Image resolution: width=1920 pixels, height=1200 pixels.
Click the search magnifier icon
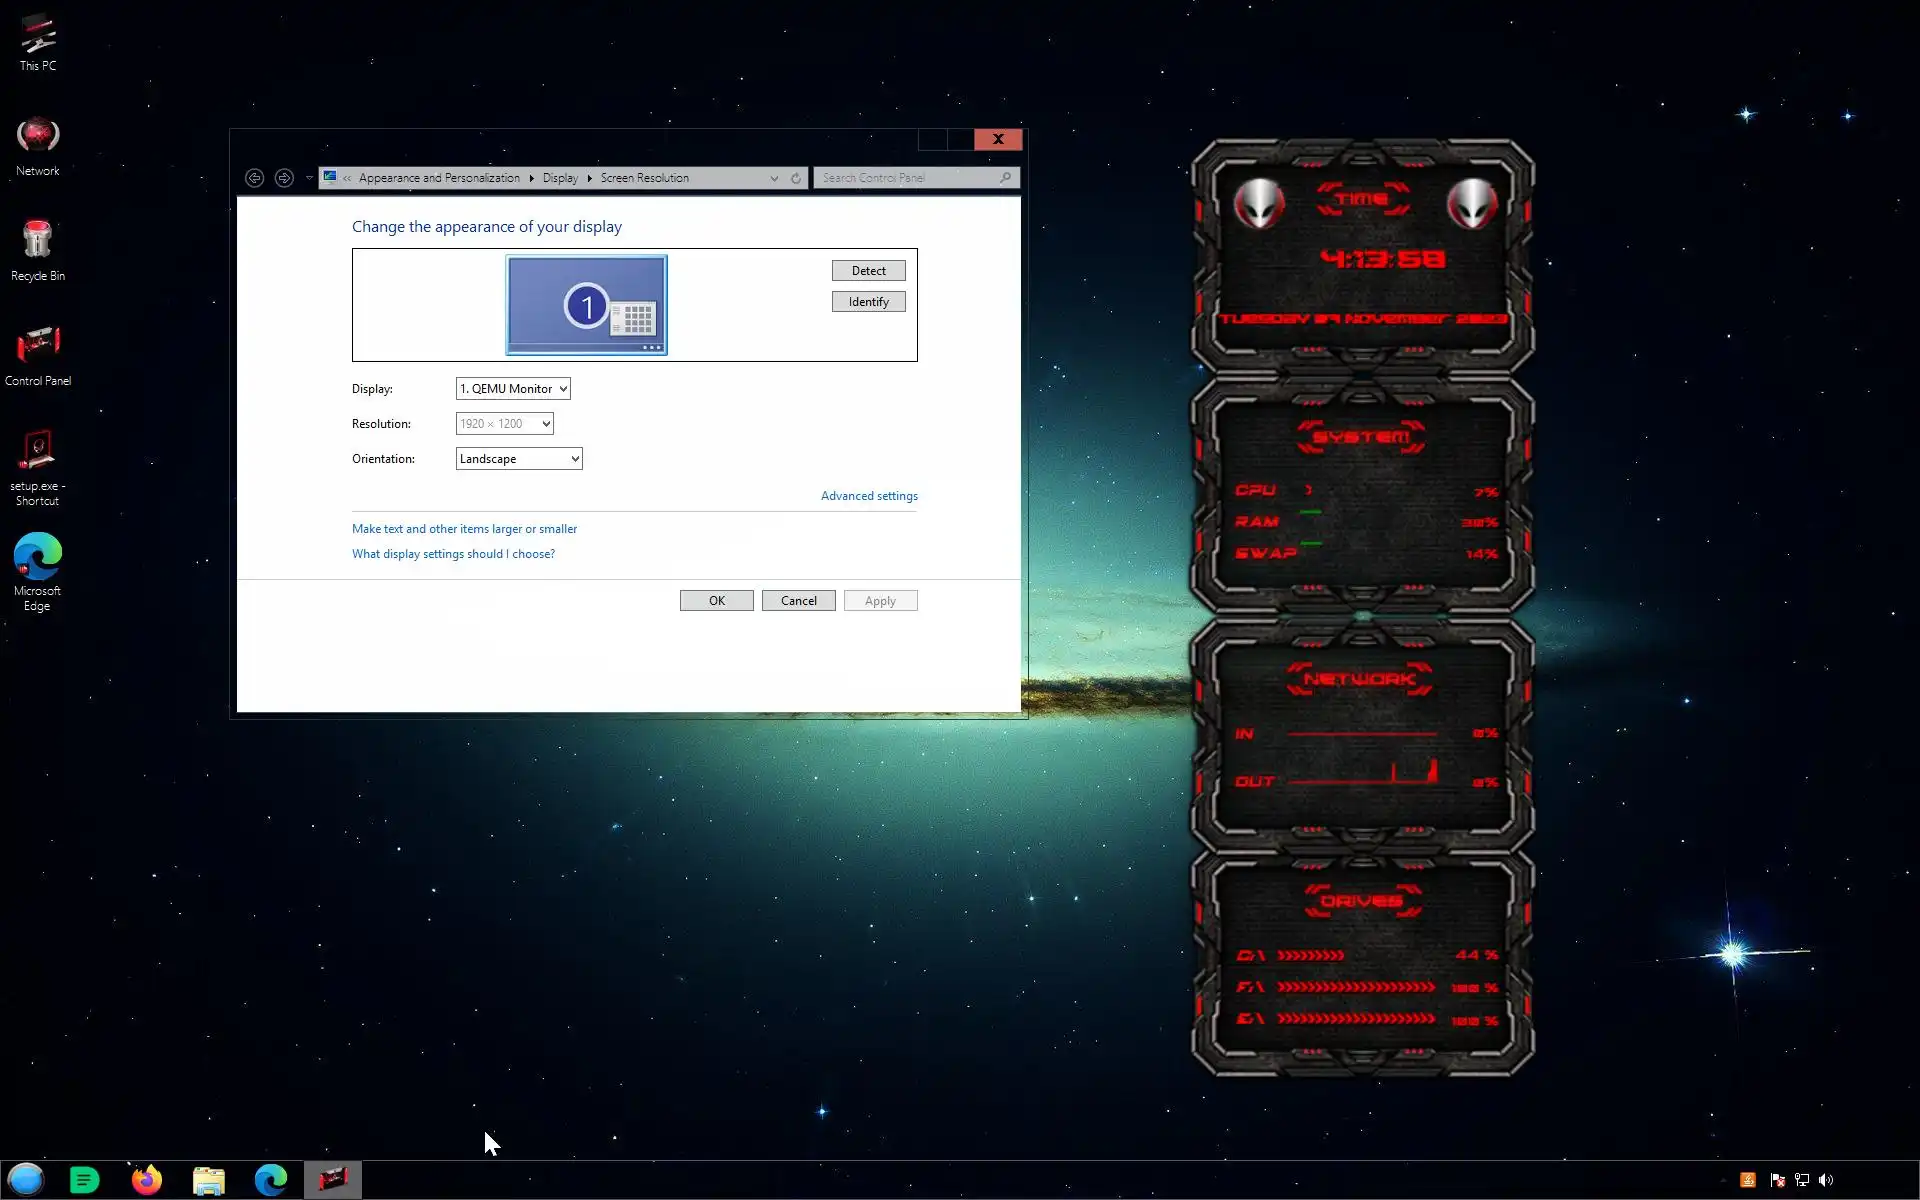(x=1005, y=178)
